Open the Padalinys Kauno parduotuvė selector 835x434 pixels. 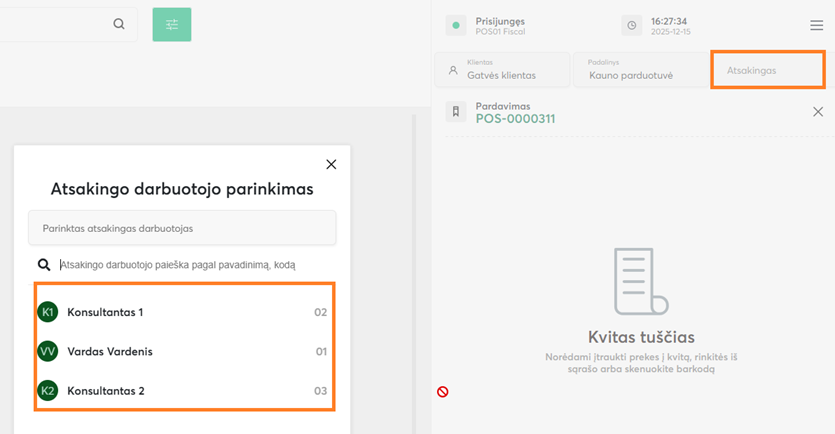point(640,70)
